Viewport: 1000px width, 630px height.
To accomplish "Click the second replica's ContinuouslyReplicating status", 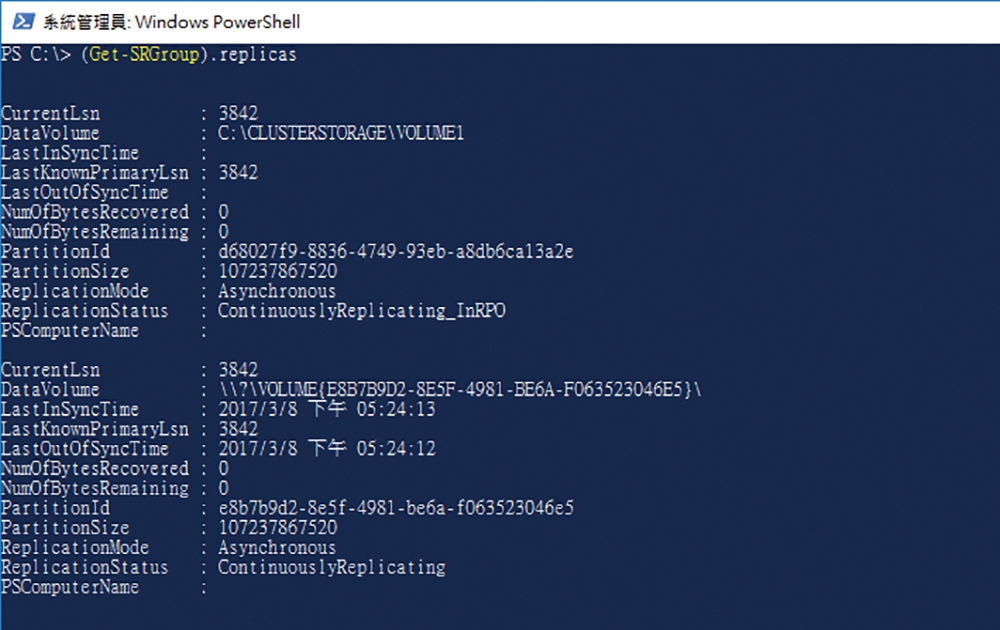I will click(332, 567).
